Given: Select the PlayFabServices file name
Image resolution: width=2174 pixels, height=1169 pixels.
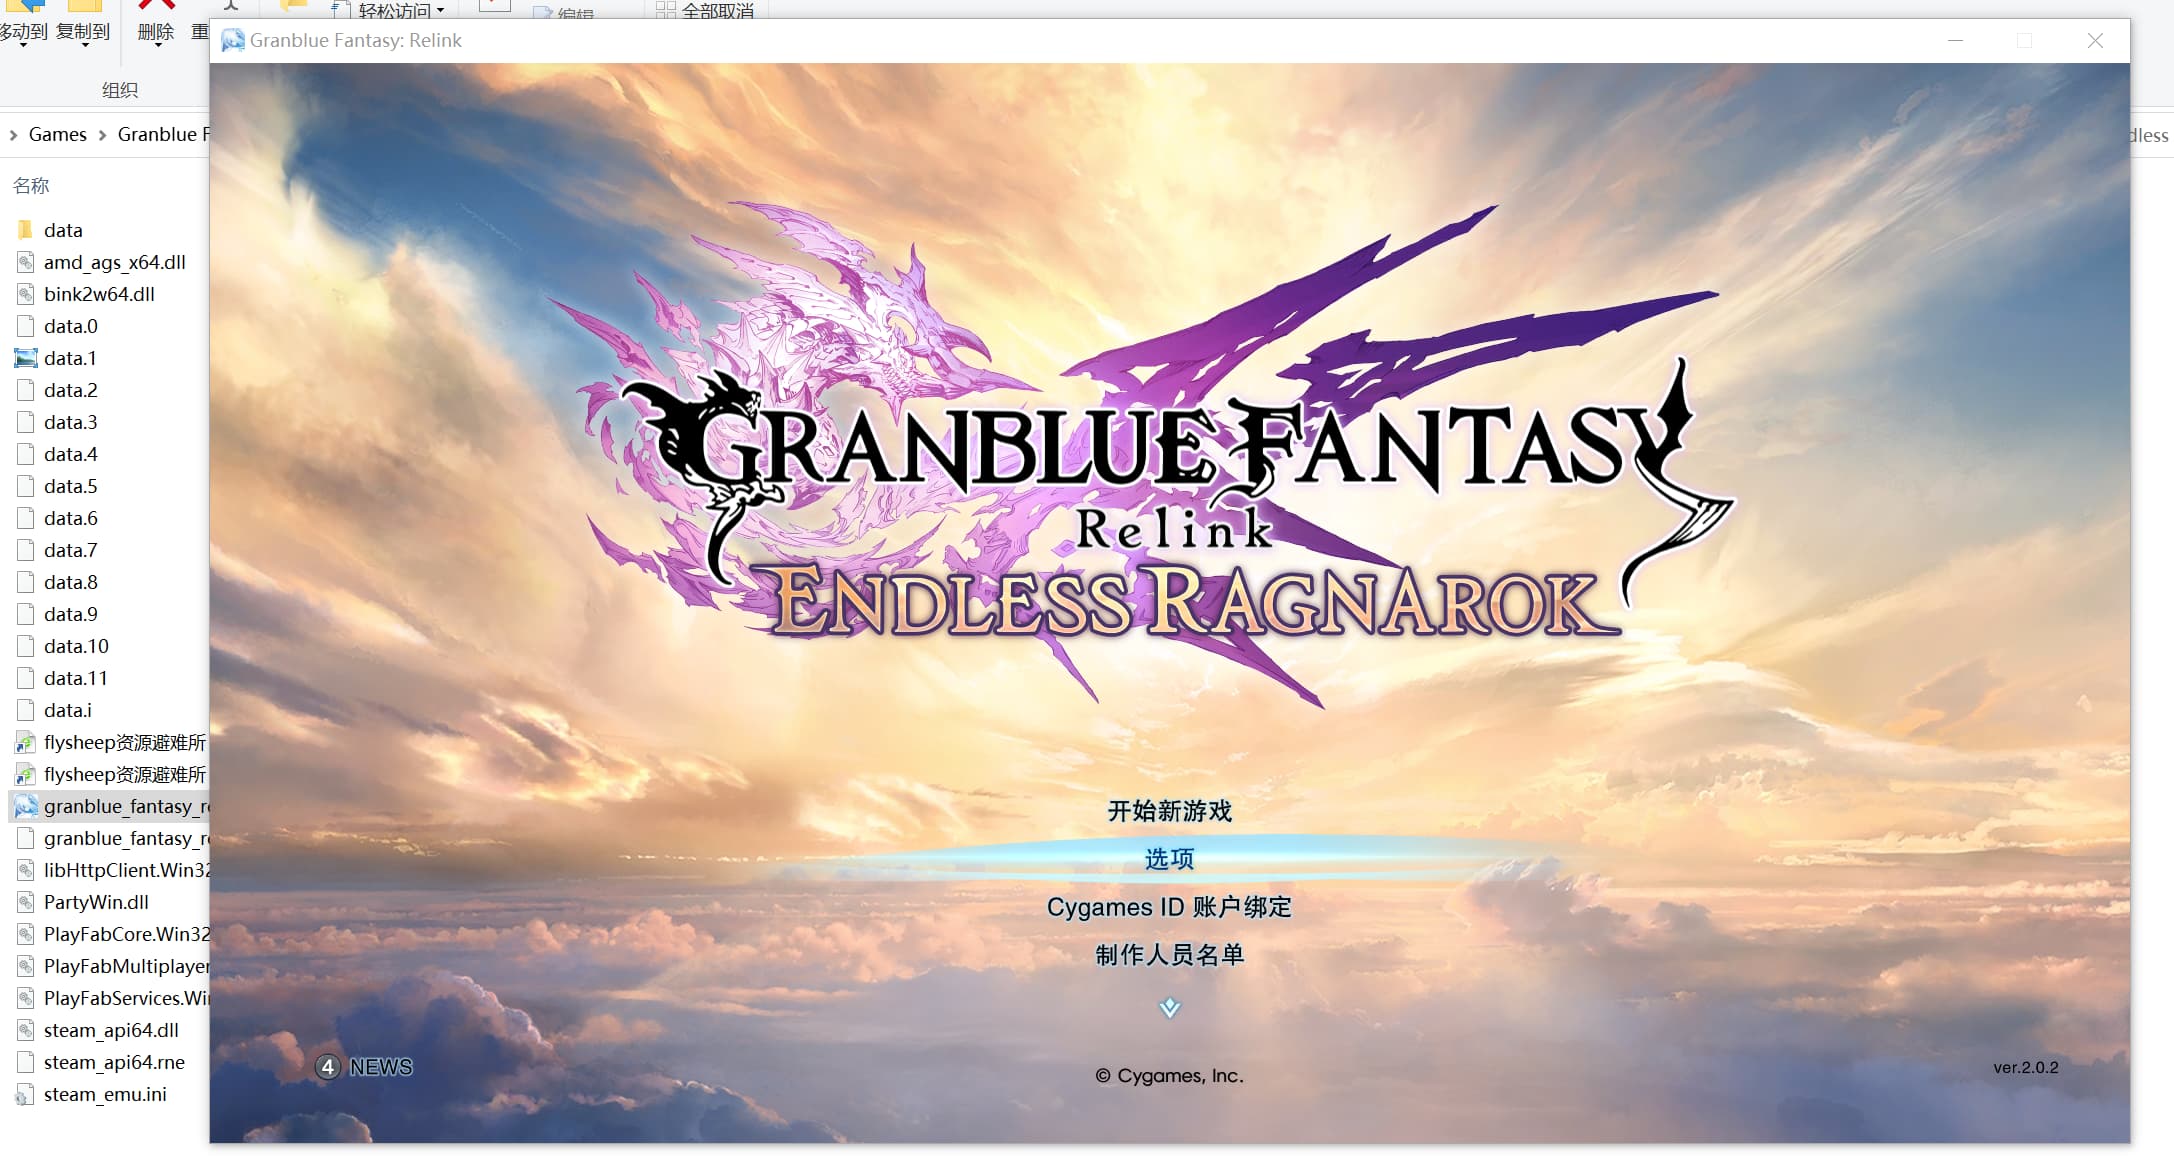Looking at the screenshot, I should tap(127, 998).
